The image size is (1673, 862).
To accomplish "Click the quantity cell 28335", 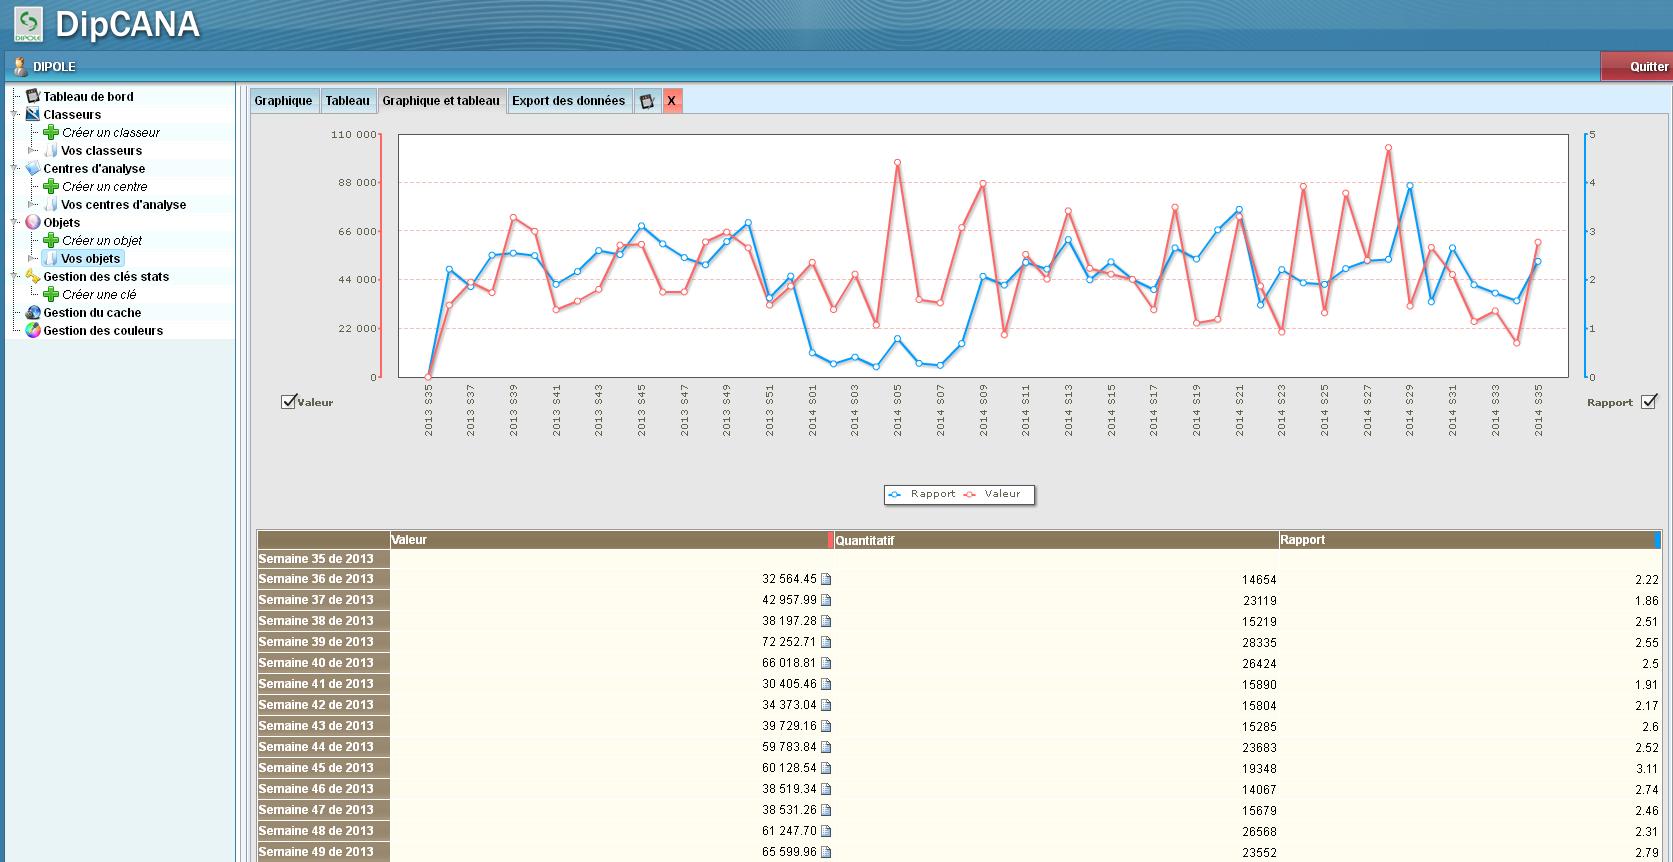I will [x=1258, y=643].
